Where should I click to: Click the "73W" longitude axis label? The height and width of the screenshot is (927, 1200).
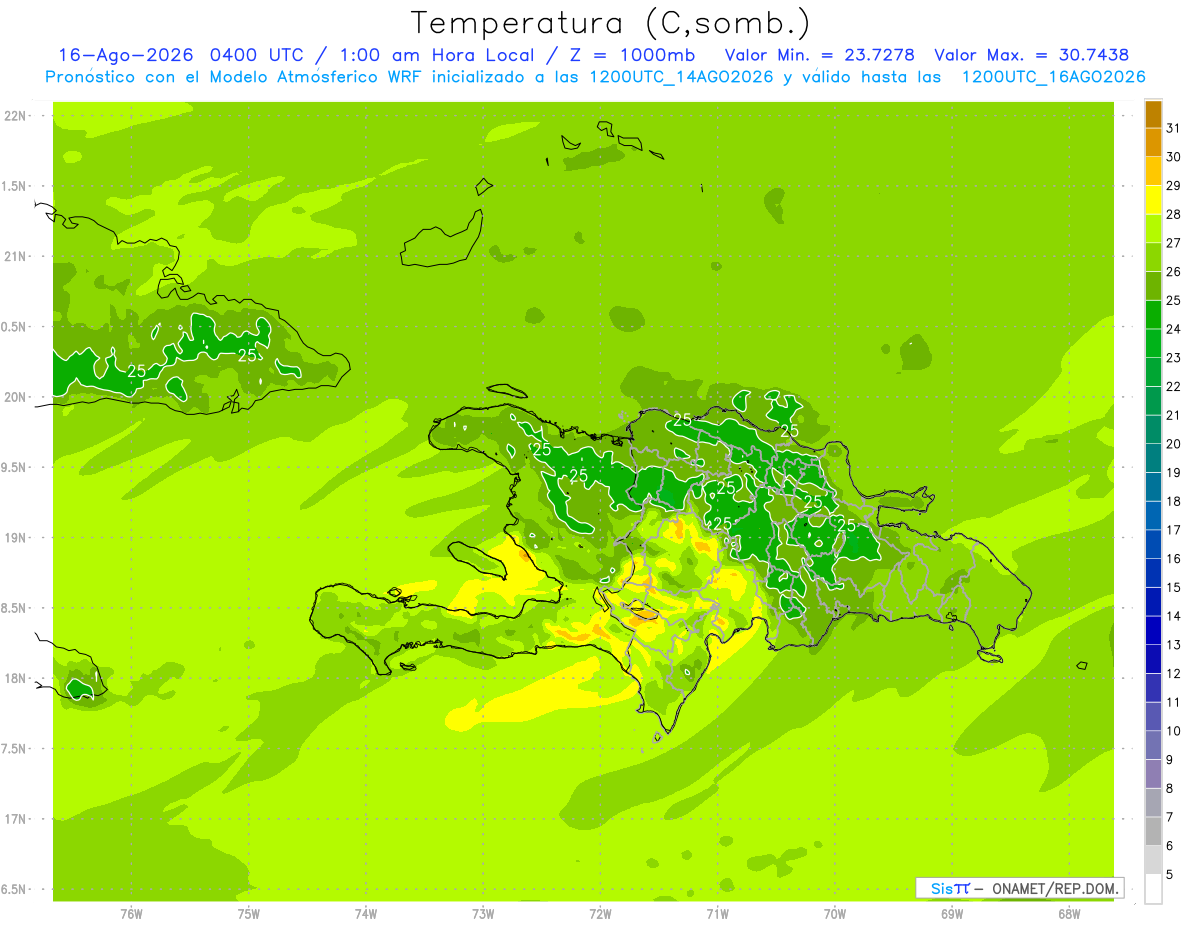[x=483, y=914]
